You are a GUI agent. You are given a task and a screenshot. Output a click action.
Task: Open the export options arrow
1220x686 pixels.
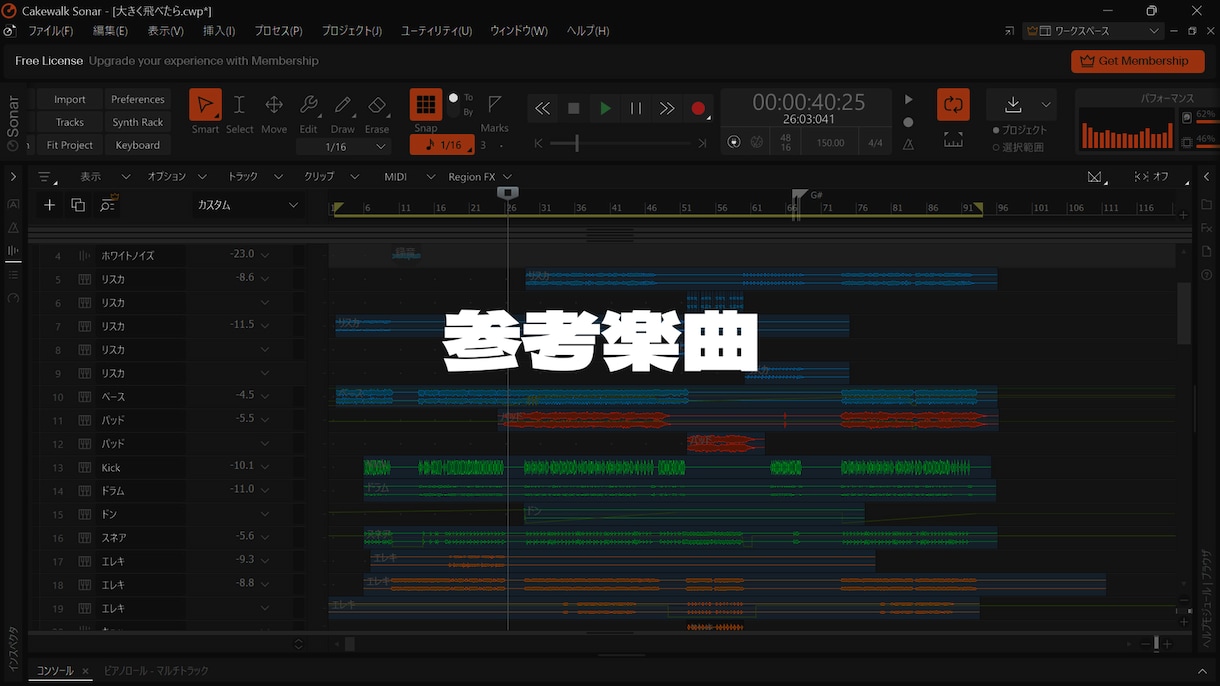[1046, 105]
